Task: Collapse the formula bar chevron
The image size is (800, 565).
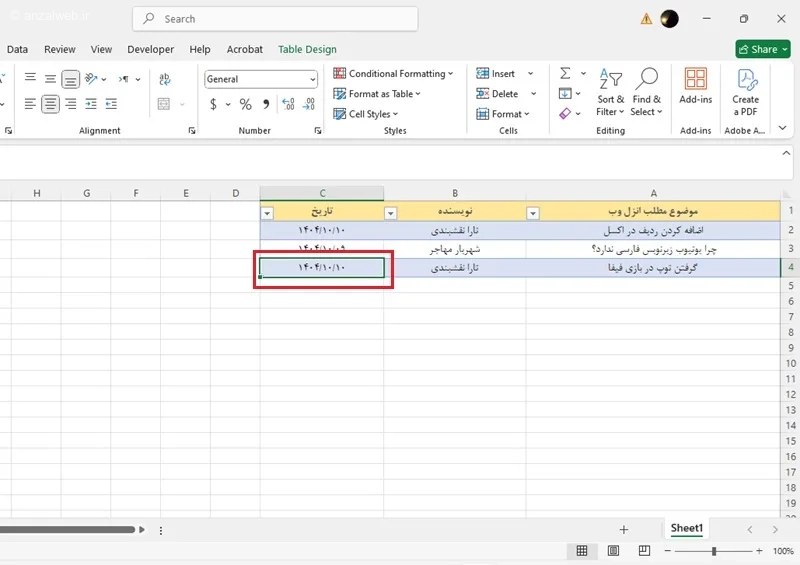Action: tap(786, 153)
